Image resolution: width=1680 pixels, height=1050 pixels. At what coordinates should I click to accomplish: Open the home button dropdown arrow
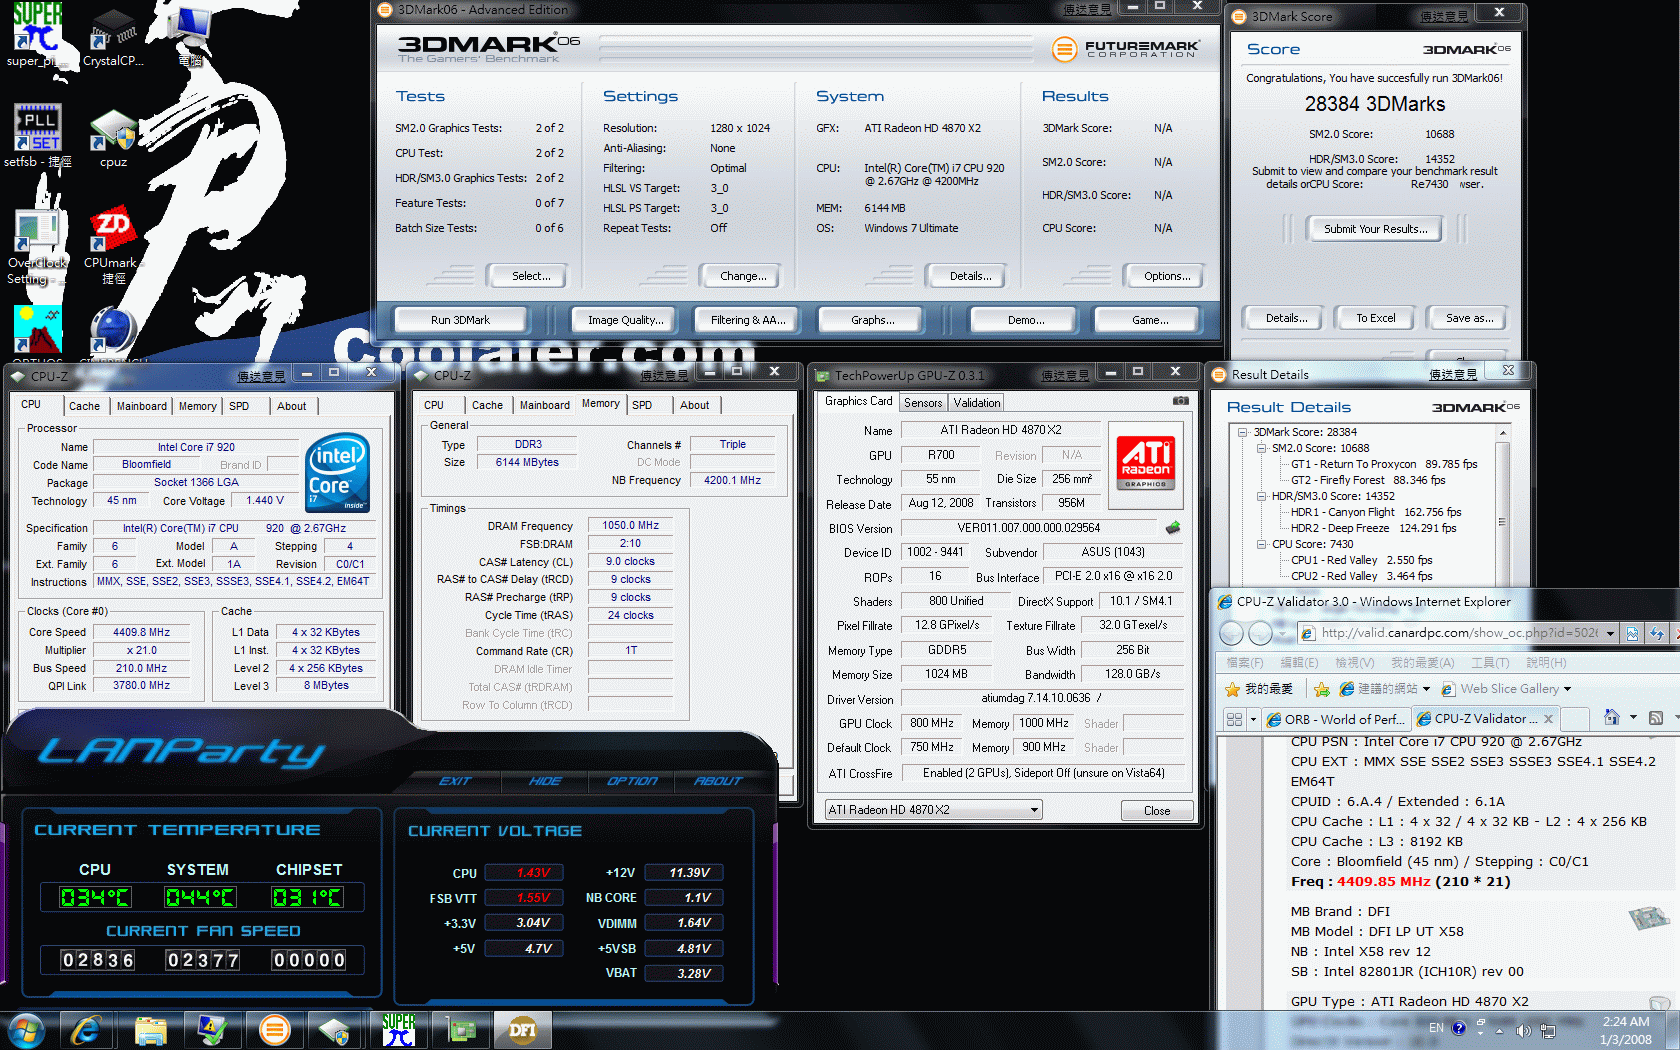pyautogui.click(x=1633, y=717)
